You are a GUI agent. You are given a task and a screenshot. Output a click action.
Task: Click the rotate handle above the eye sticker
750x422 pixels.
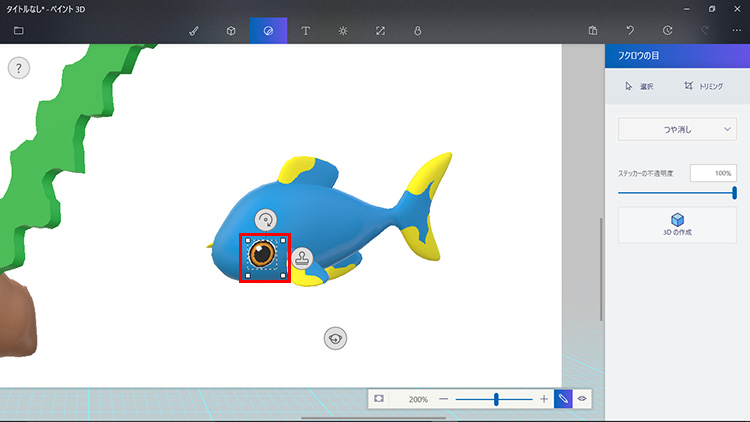click(x=265, y=220)
